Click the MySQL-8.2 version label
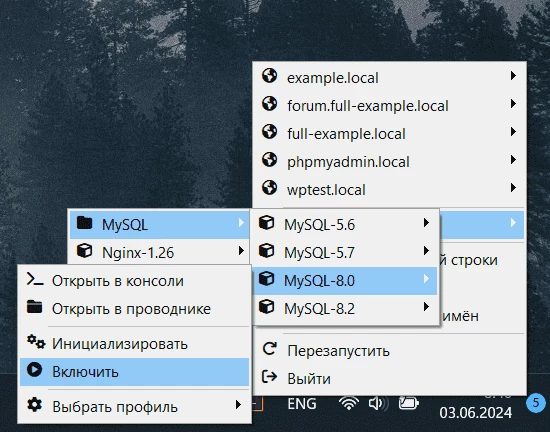Viewport: 550px width, 432px height. [x=320, y=309]
